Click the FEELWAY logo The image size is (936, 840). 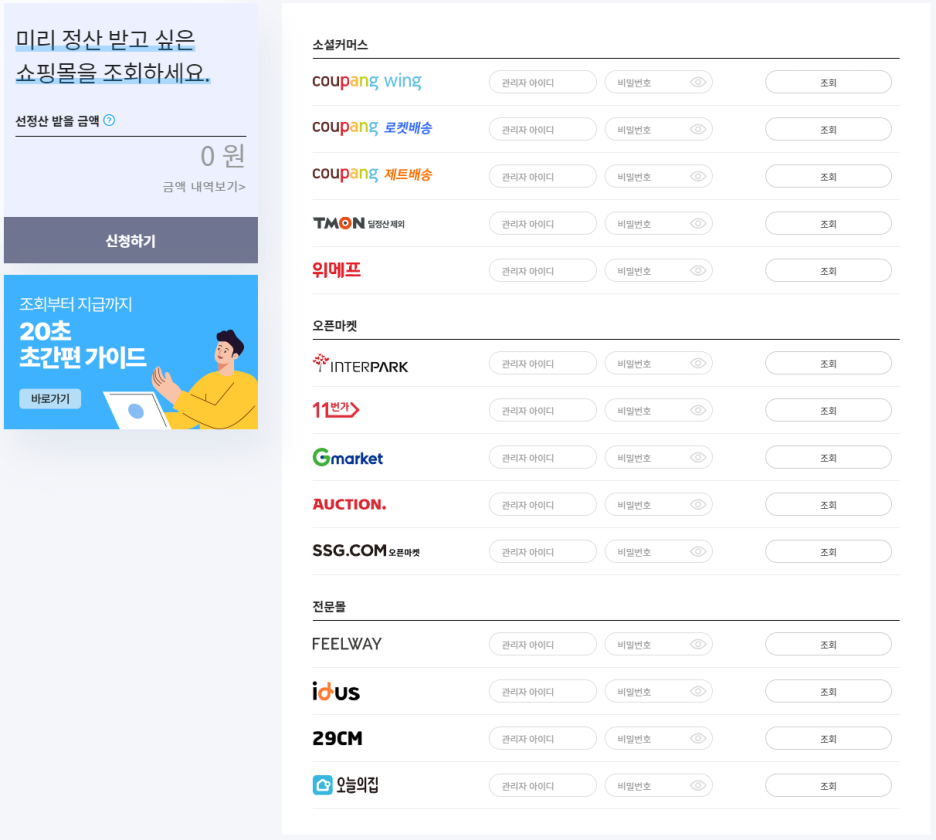click(x=347, y=644)
